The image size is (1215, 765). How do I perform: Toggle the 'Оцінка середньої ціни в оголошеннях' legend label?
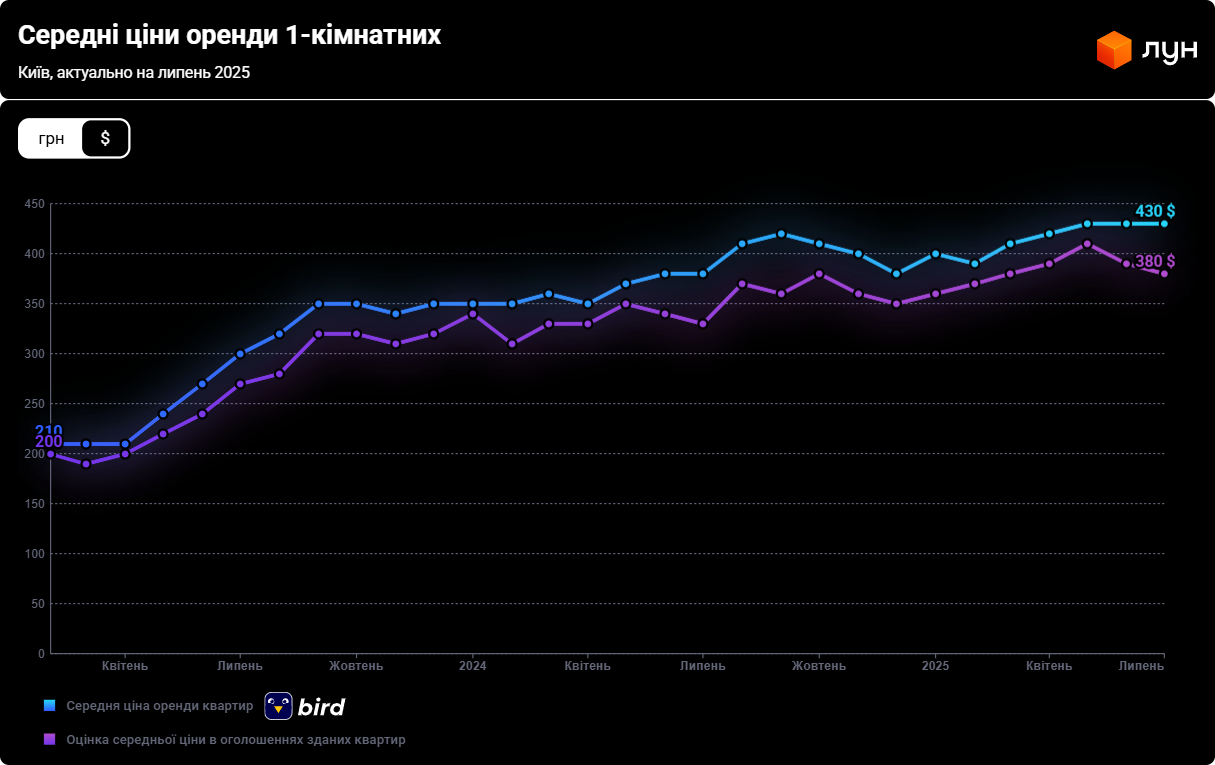[235, 739]
